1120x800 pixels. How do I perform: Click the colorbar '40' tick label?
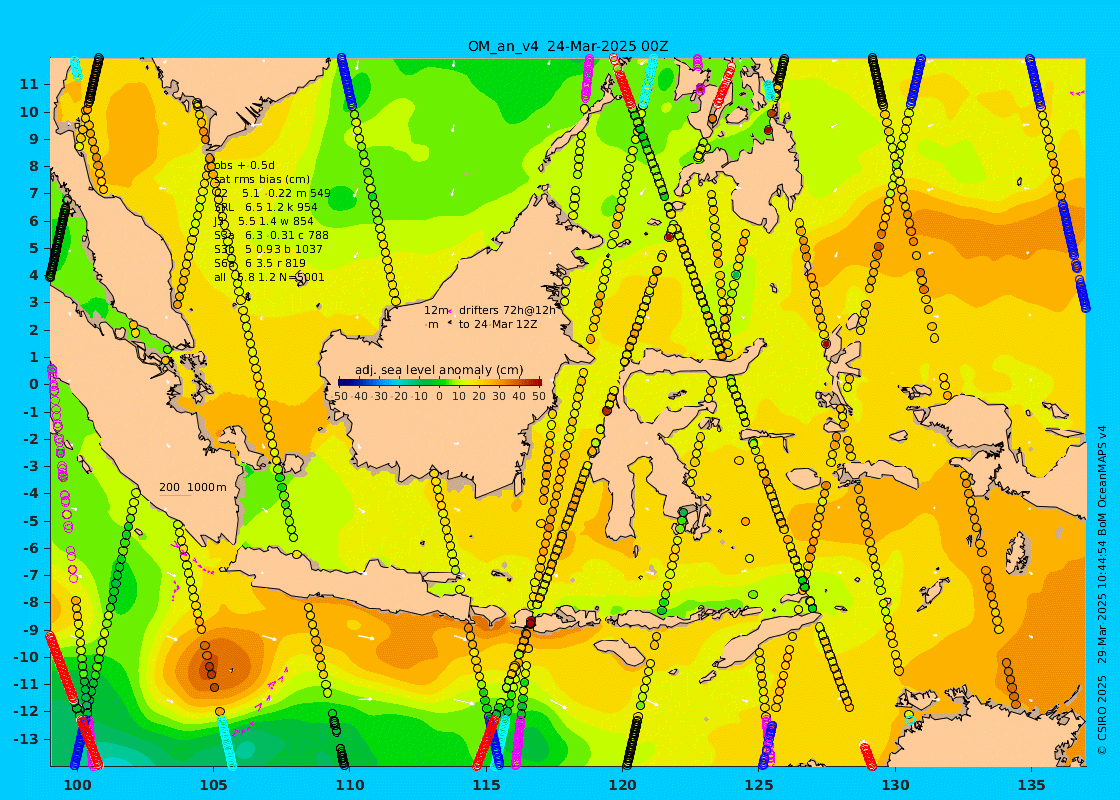click(x=519, y=396)
